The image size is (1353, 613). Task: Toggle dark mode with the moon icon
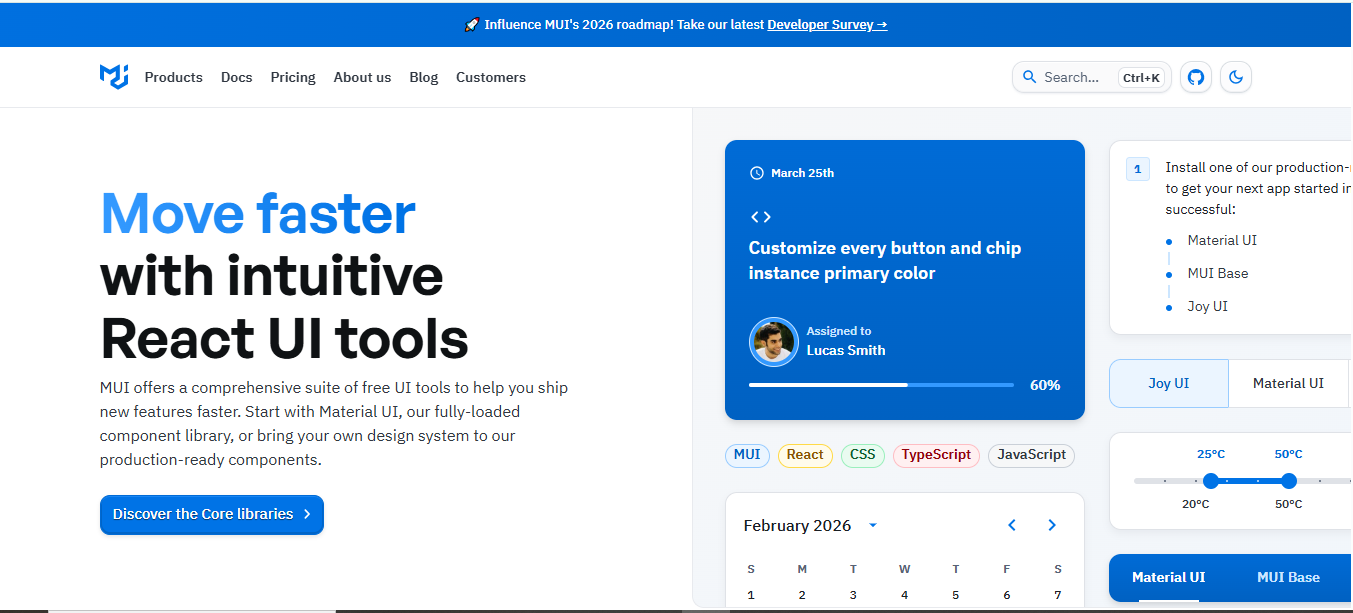coord(1235,77)
